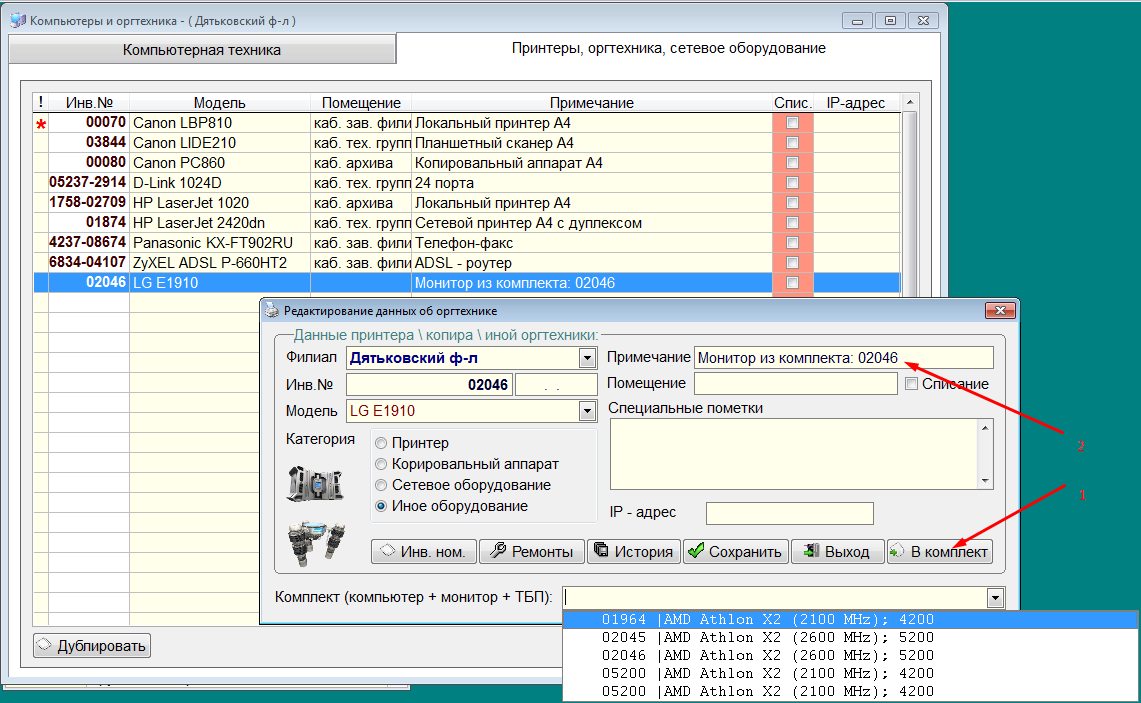Open the Принтеры, оргтехника, сетевое оборудование tab
This screenshot has width=1141, height=703.
(668, 48)
